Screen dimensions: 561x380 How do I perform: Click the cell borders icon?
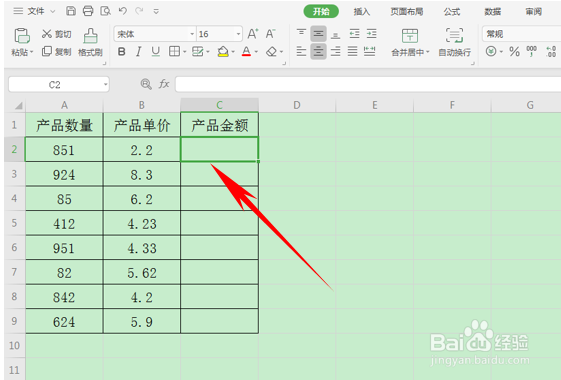click(174, 52)
